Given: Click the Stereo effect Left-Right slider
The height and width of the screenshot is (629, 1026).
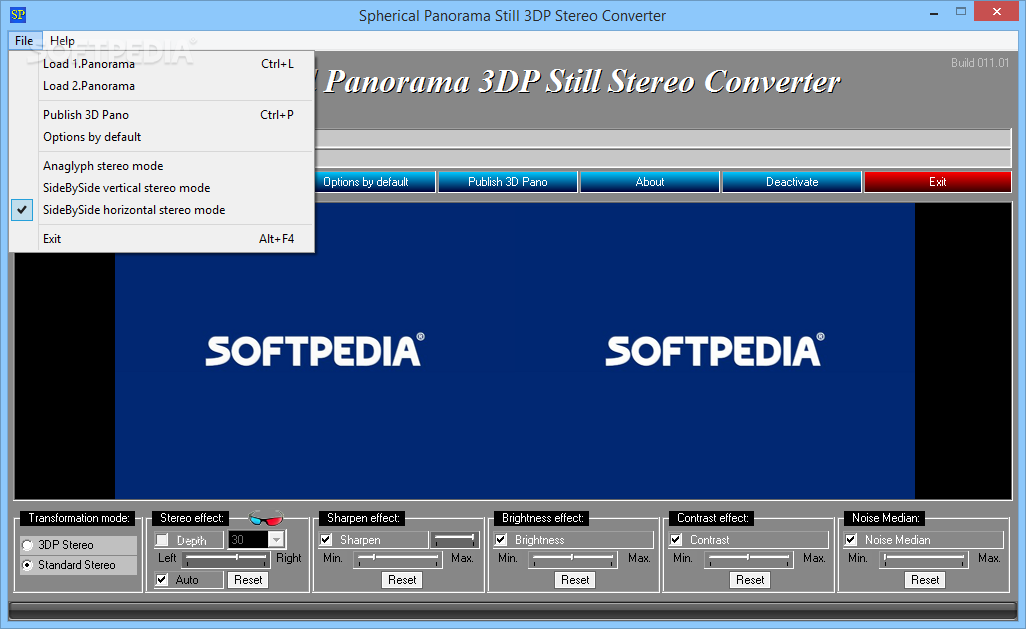Looking at the screenshot, I should click(x=226, y=559).
